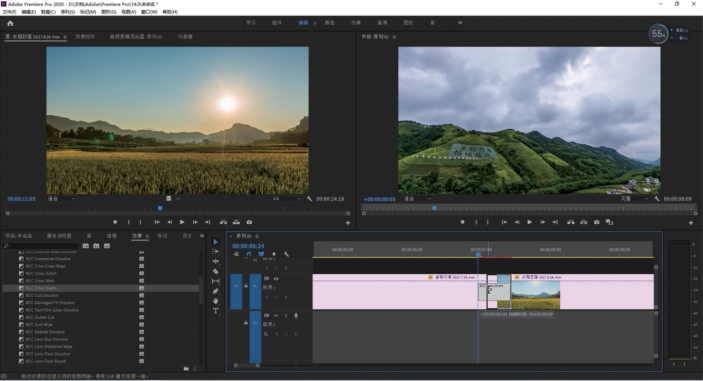The height and width of the screenshot is (381, 703).
Task: Select BCC Damaged TV Dissolve transition
Action: 50,303
